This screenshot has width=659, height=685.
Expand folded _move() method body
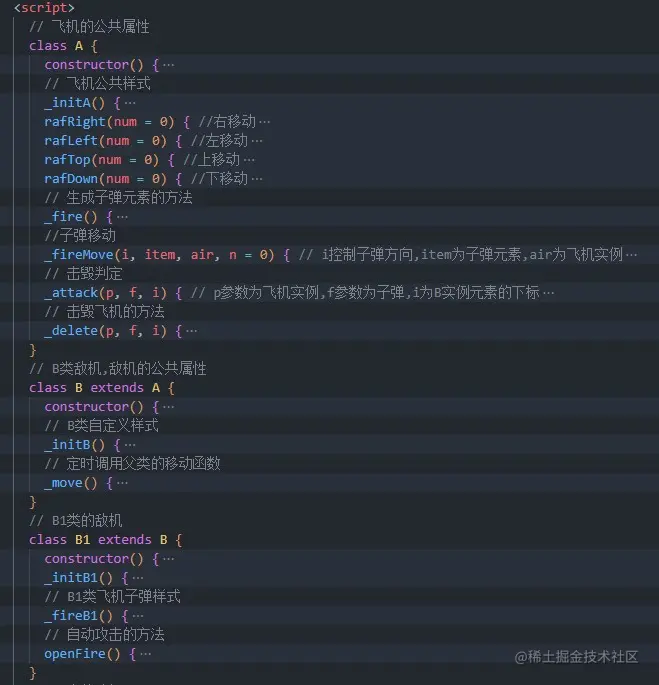click(x=123, y=483)
